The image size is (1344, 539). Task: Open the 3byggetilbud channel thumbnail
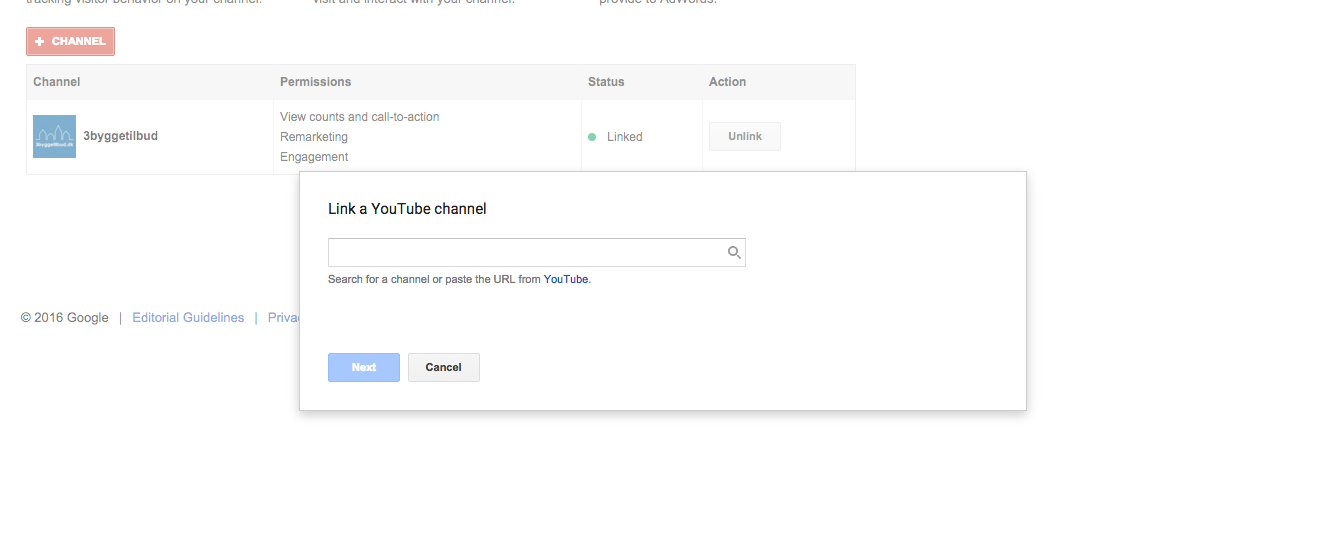pyautogui.click(x=54, y=136)
